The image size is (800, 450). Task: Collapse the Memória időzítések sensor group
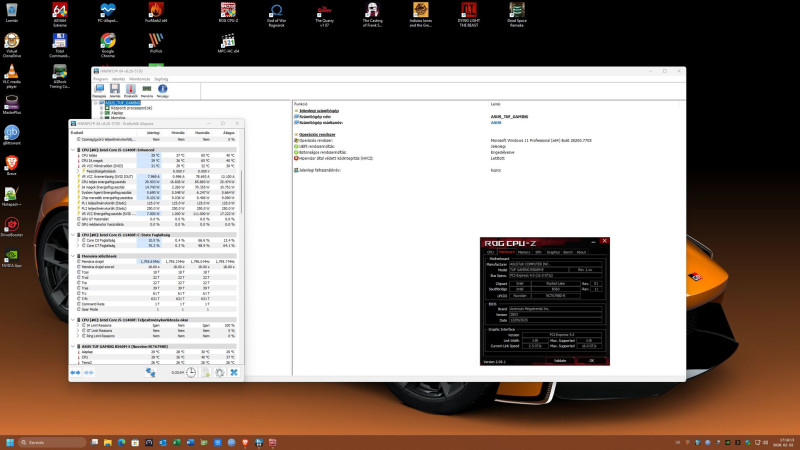[72, 256]
